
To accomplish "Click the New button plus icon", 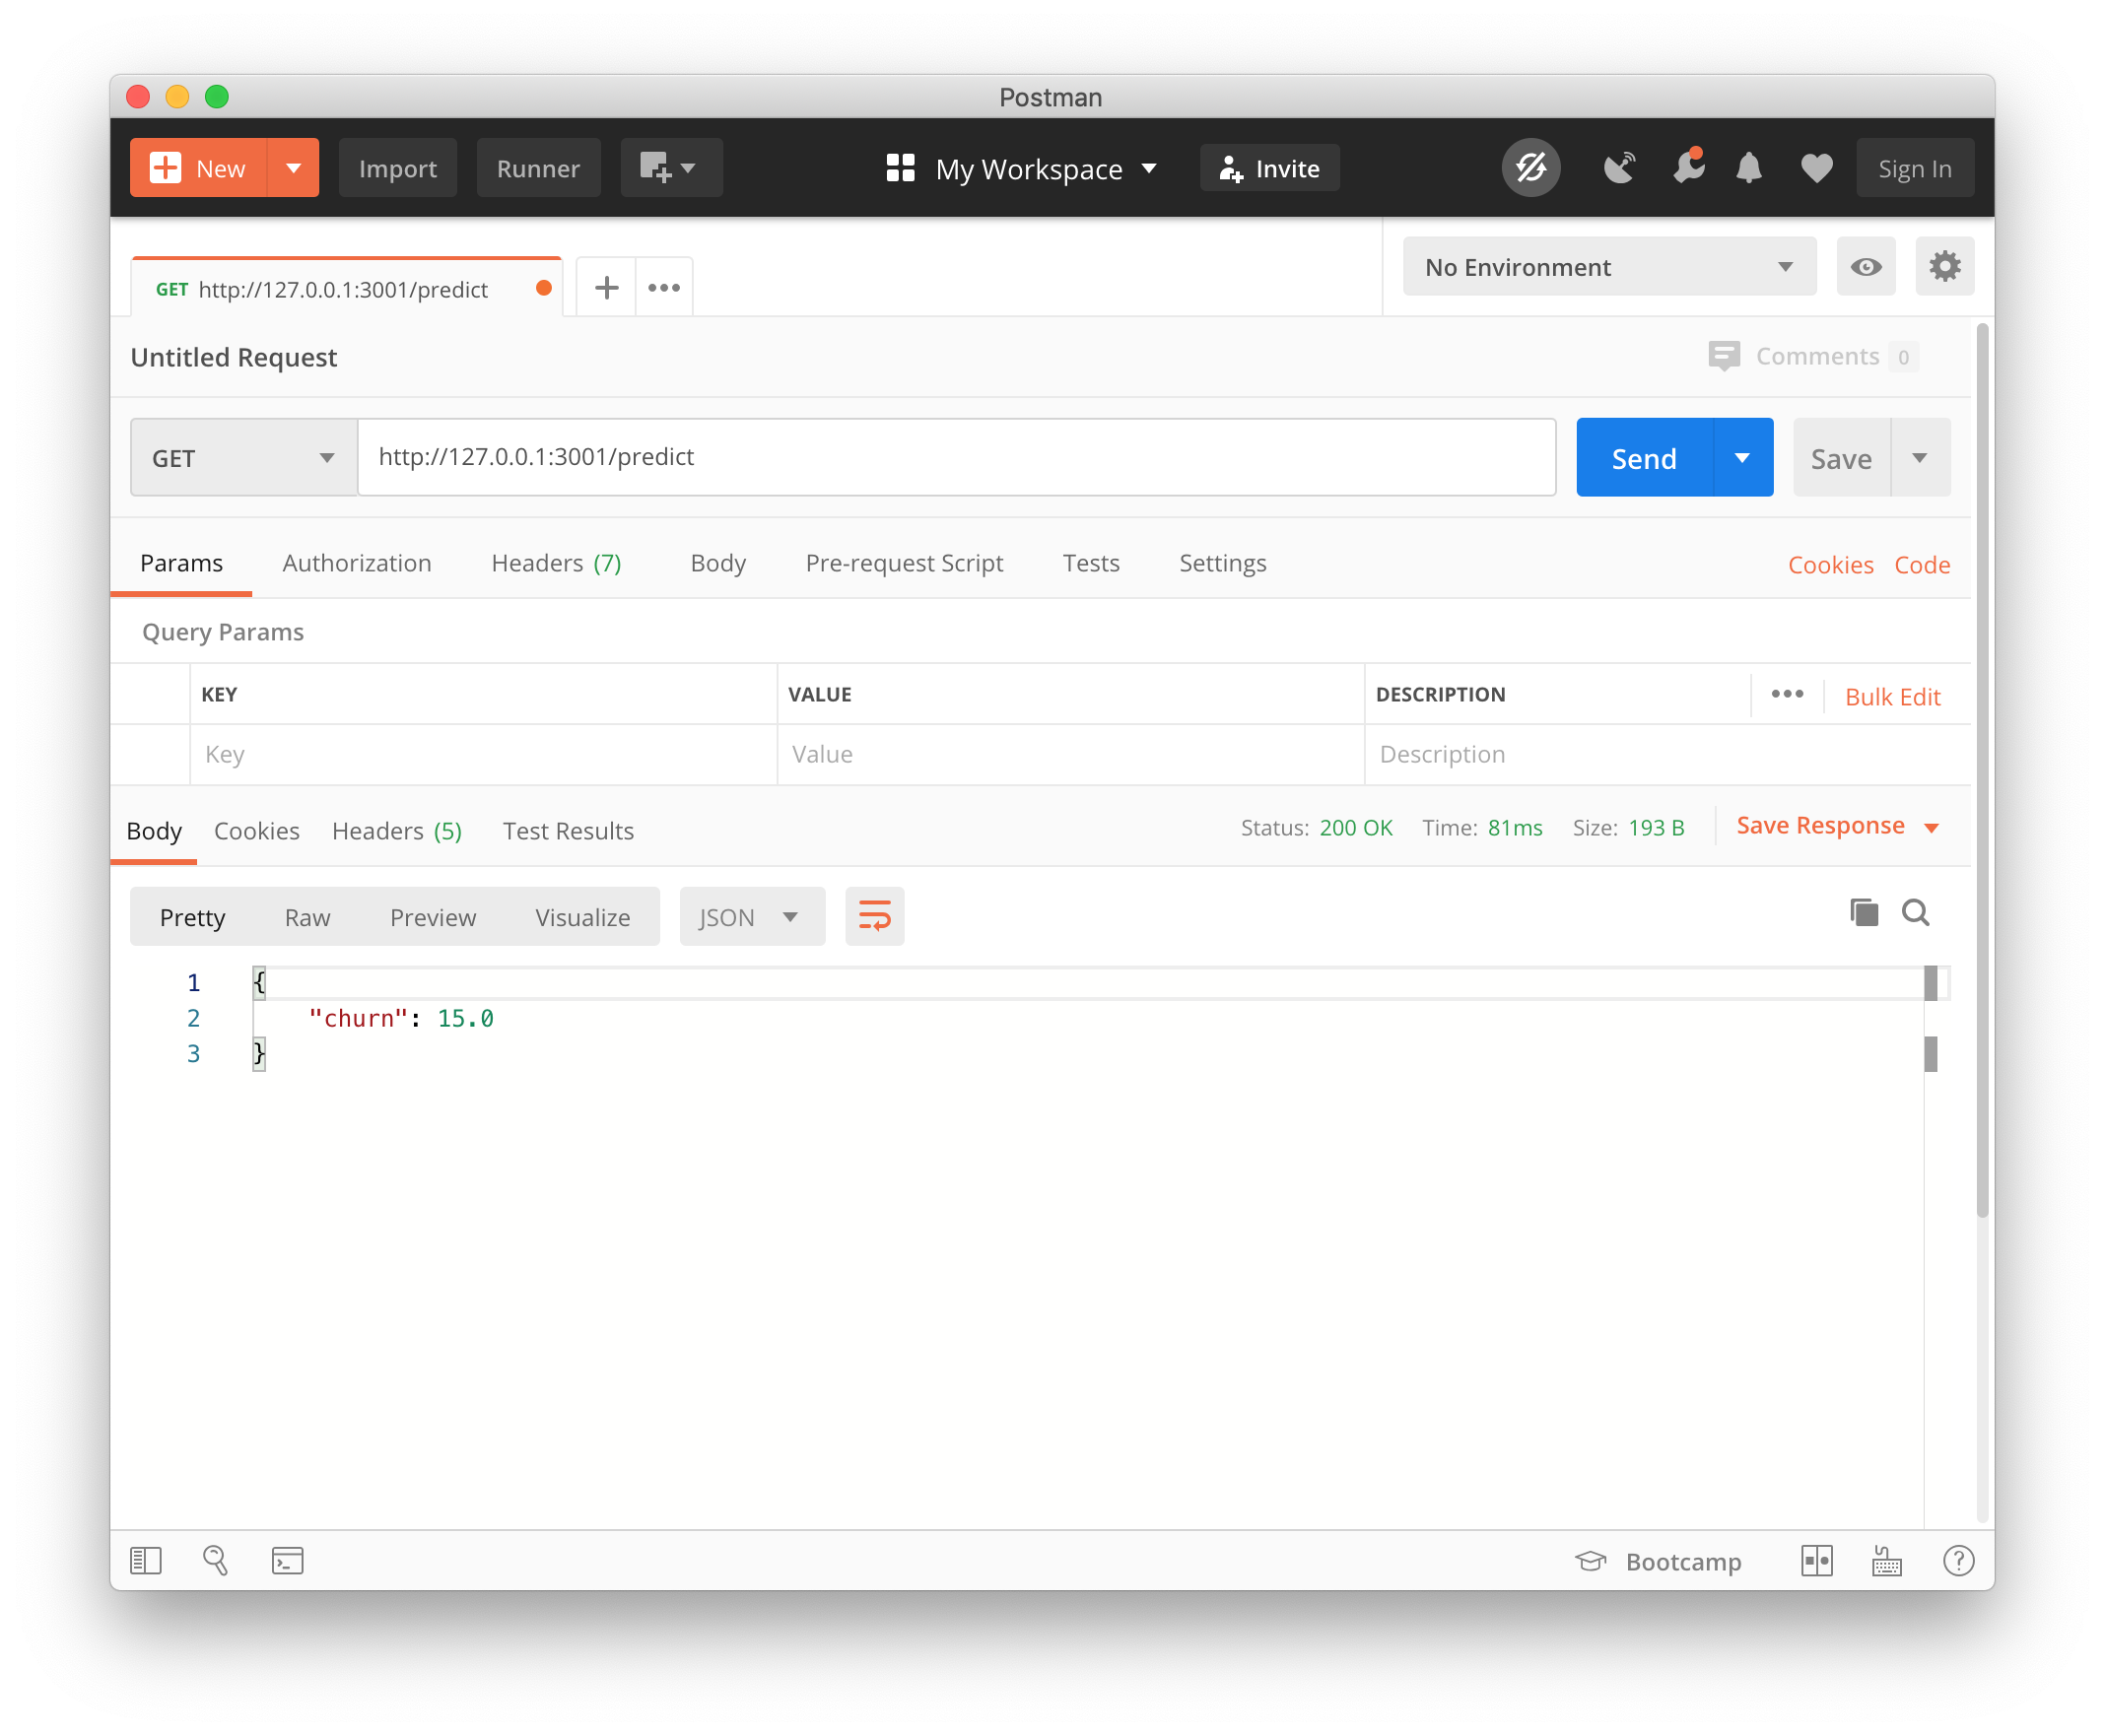I will (165, 168).
